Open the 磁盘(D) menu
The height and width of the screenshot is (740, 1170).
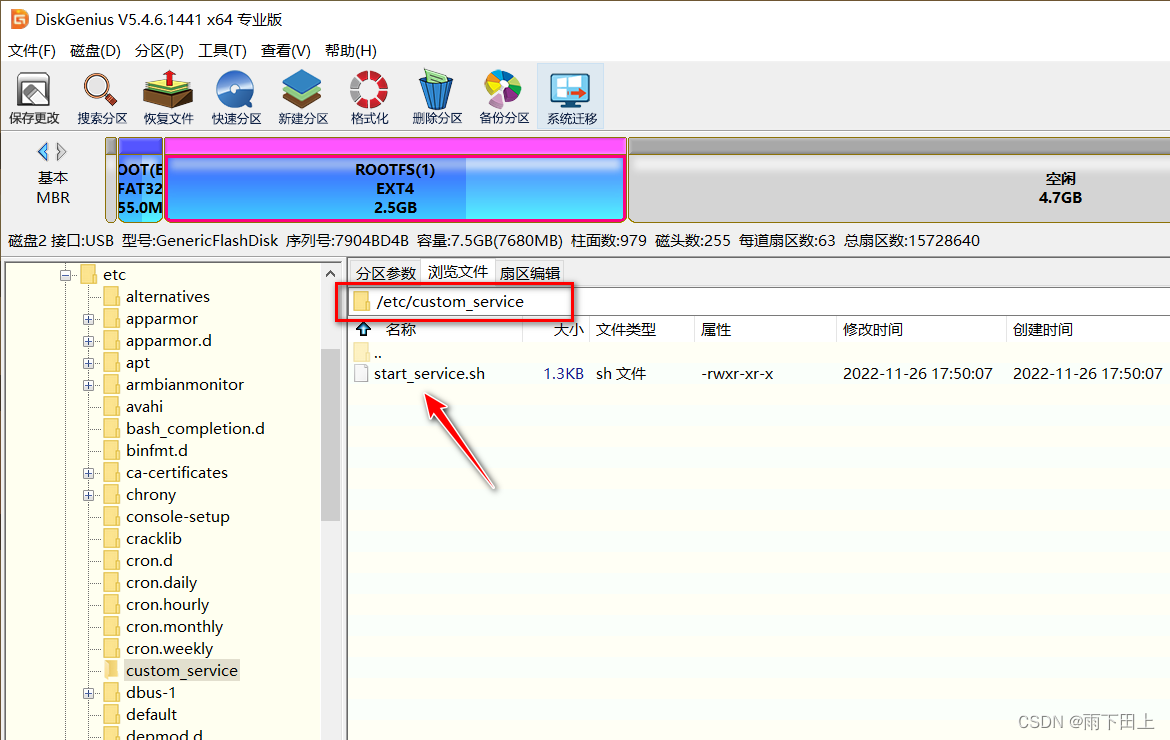(x=96, y=51)
